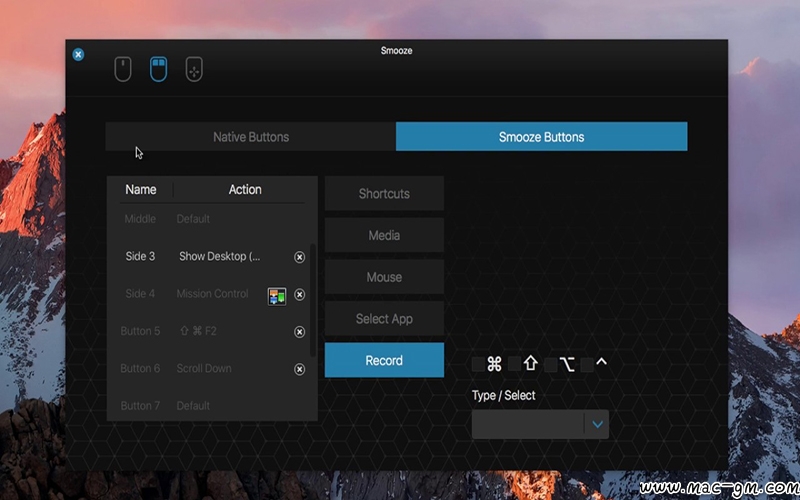The width and height of the screenshot is (800, 500).
Task: Click the Mission Control action text
Action: 212,293
